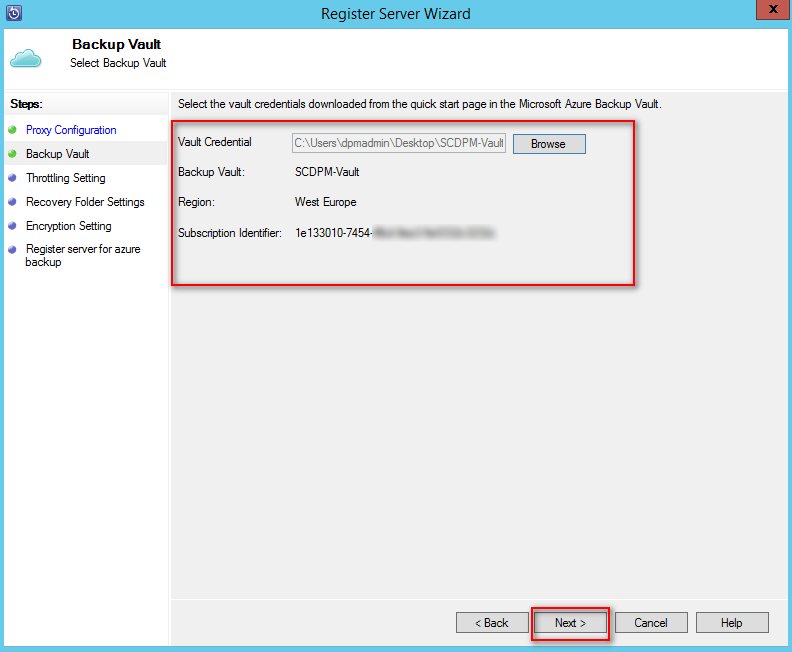The width and height of the screenshot is (792, 652).
Task: Click green bullet beside Backup Vault
Action: pyautogui.click(x=13, y=154)
